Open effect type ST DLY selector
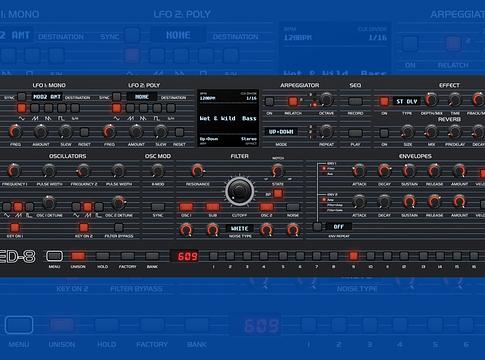Screen dimensions: 485x360 407,101
